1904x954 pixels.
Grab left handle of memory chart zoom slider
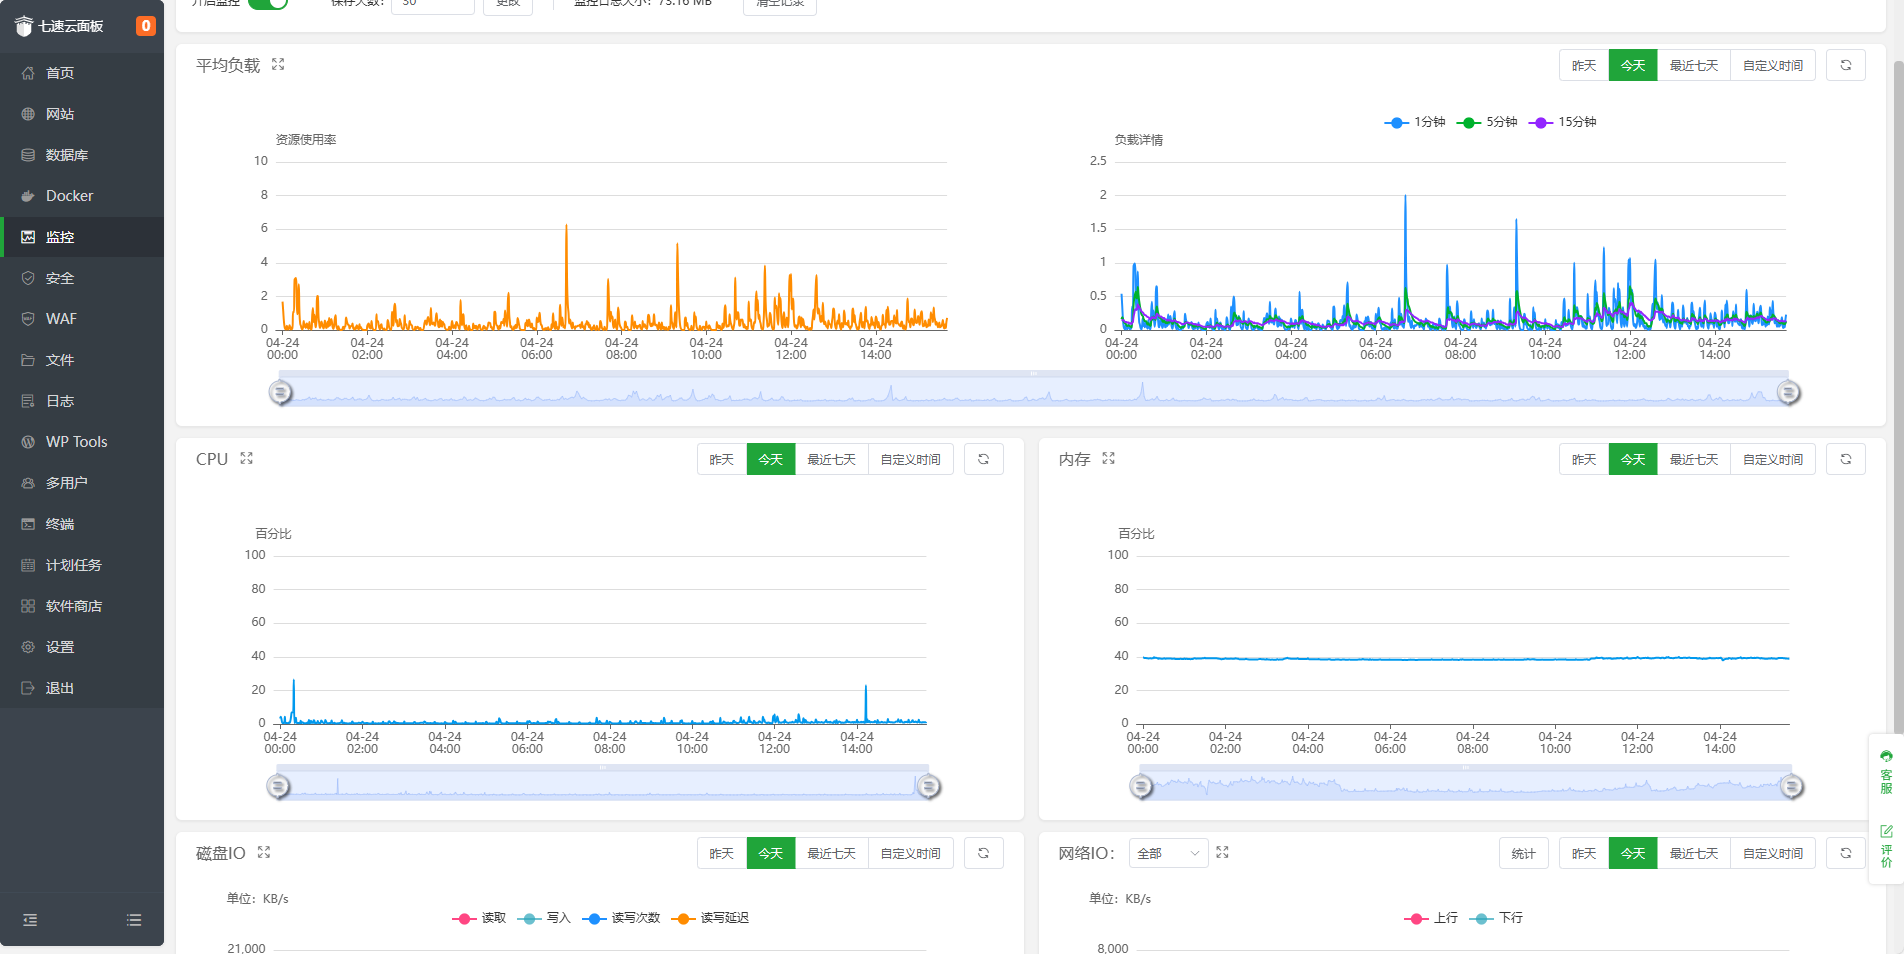click(x=1141, y=787)
